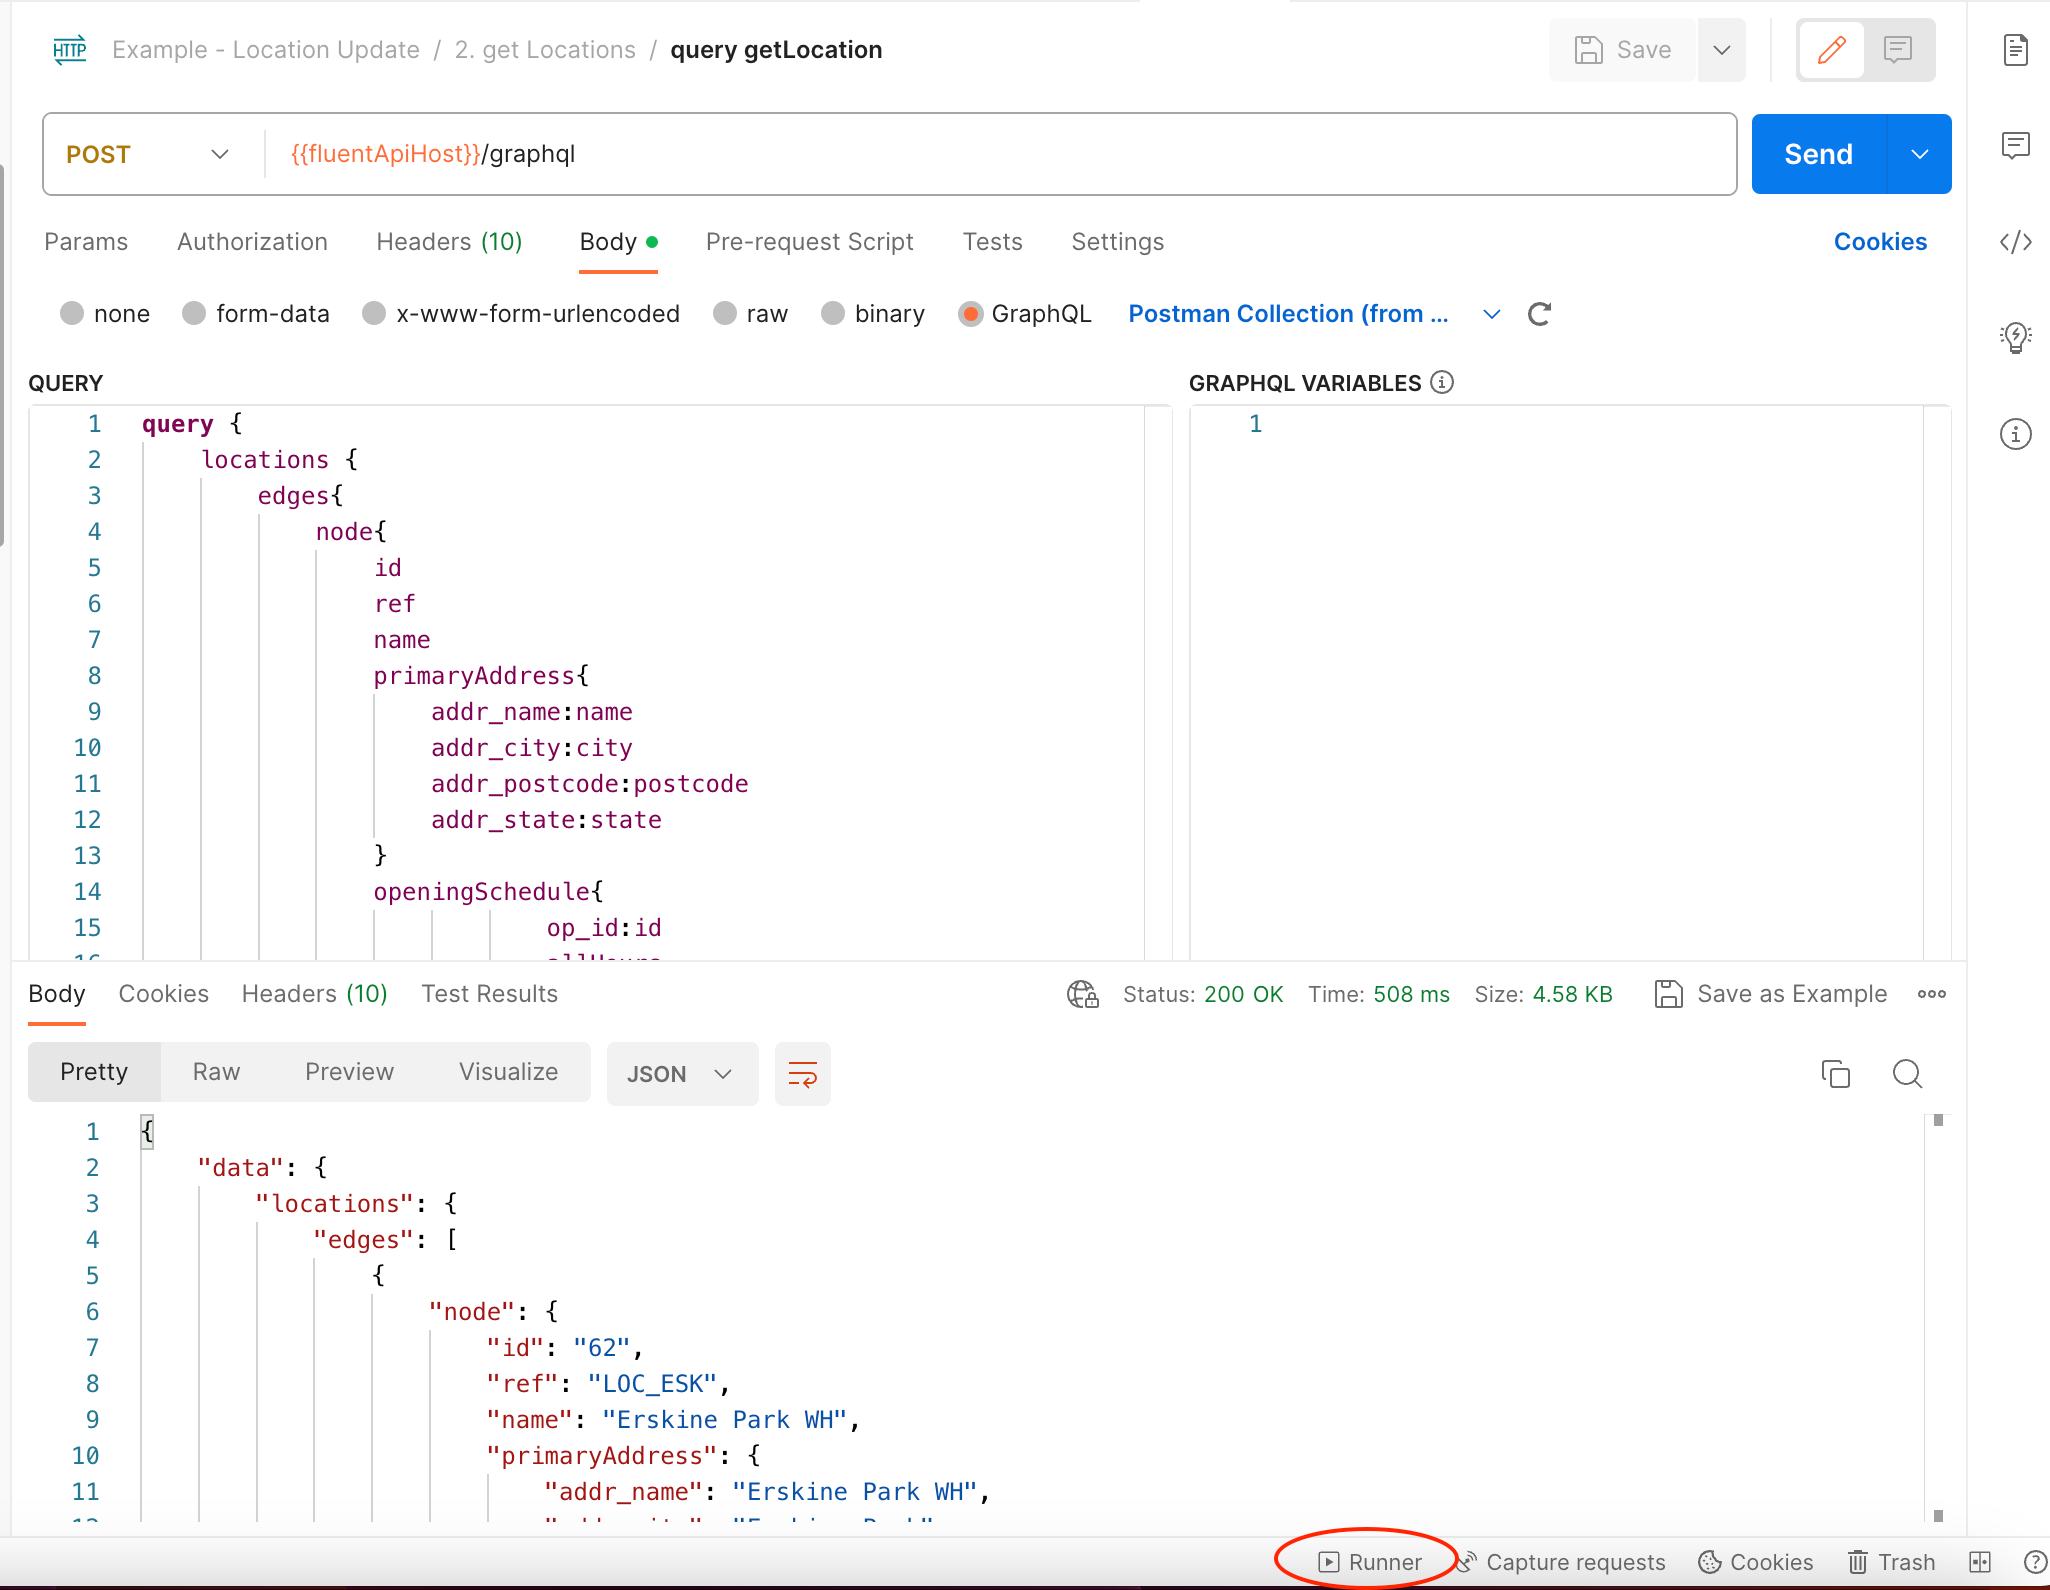Viewport: 2050px width, 1590px height.
Task: Expand the Send button dropdown arrow
Action: tap(1920, 153)
